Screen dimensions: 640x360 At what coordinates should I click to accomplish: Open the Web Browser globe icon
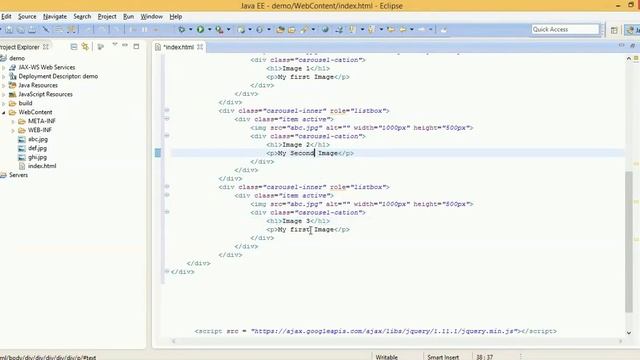tap(325, 29)
